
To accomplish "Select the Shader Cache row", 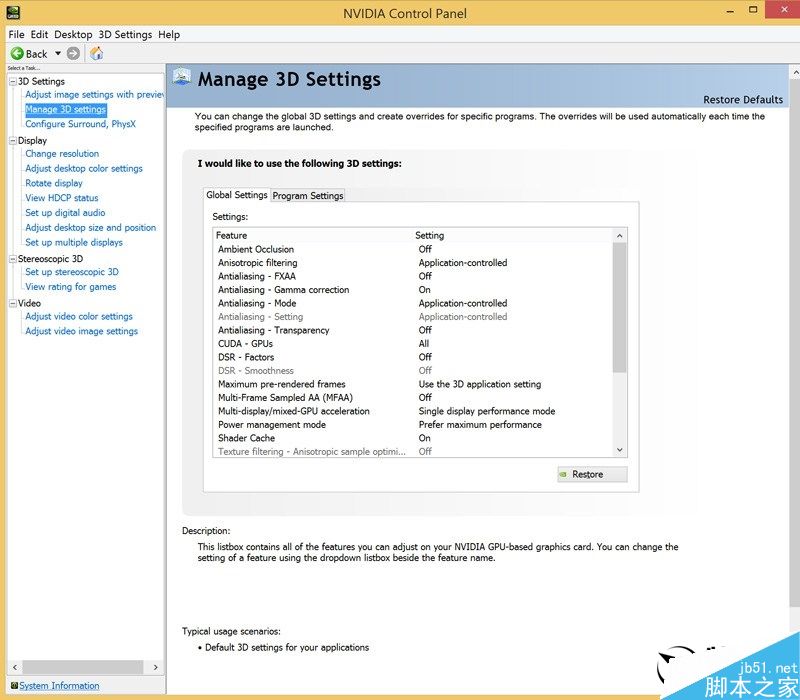I will click(413, 438).
